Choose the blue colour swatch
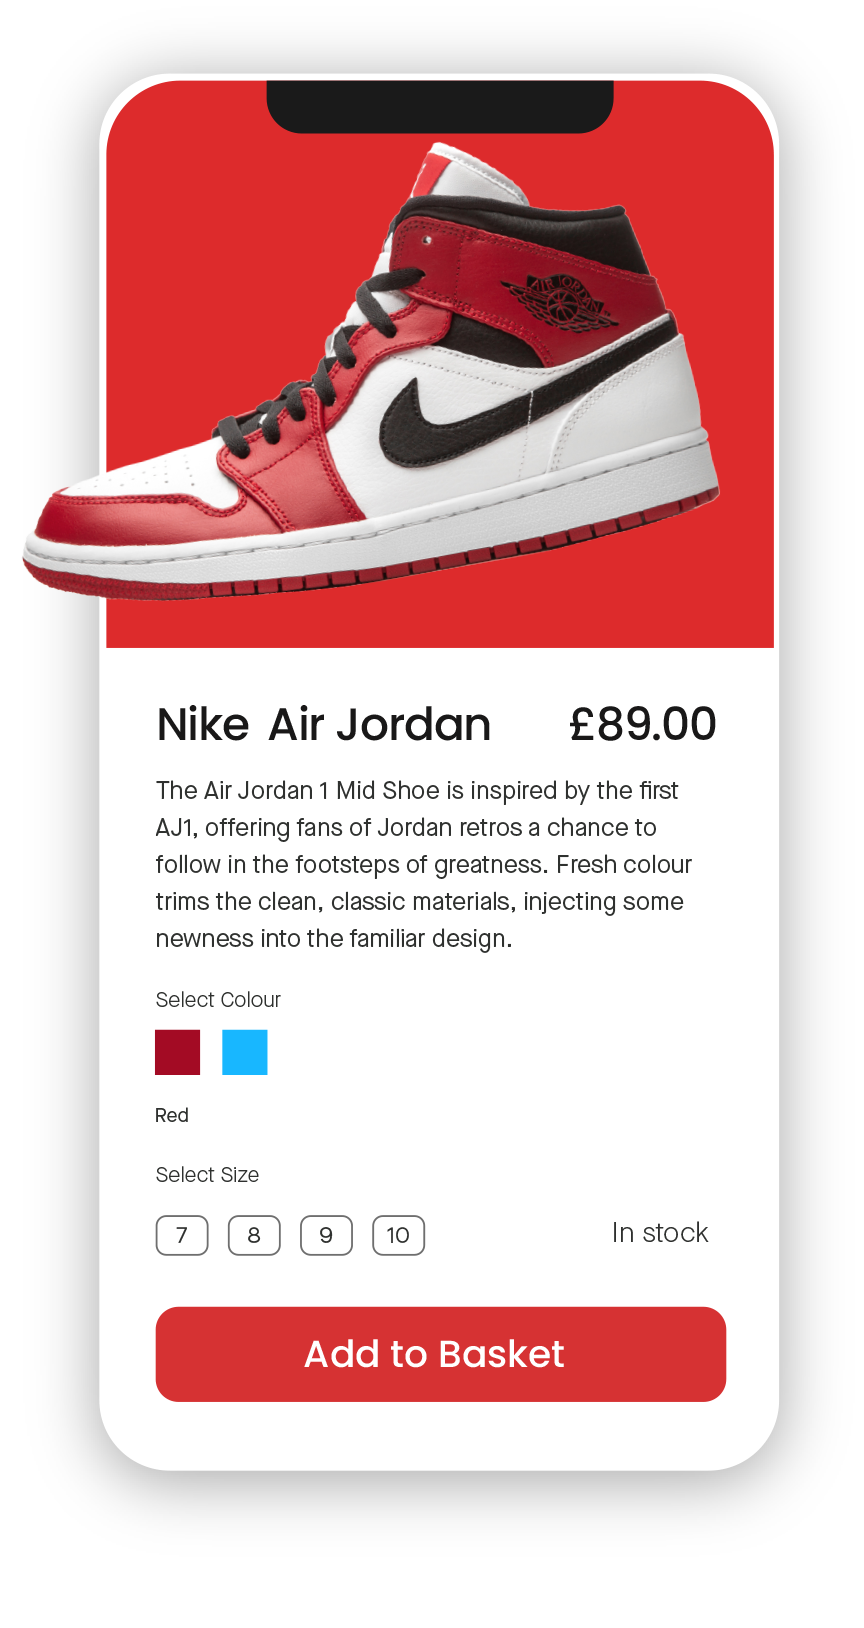The width and height of the screenshot is (864, 1628). (245, 1052)
